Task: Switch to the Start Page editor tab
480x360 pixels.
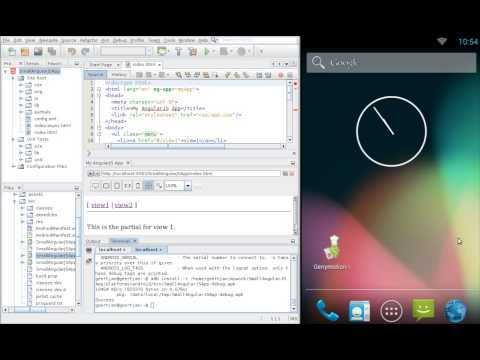Action: point(103,64)
